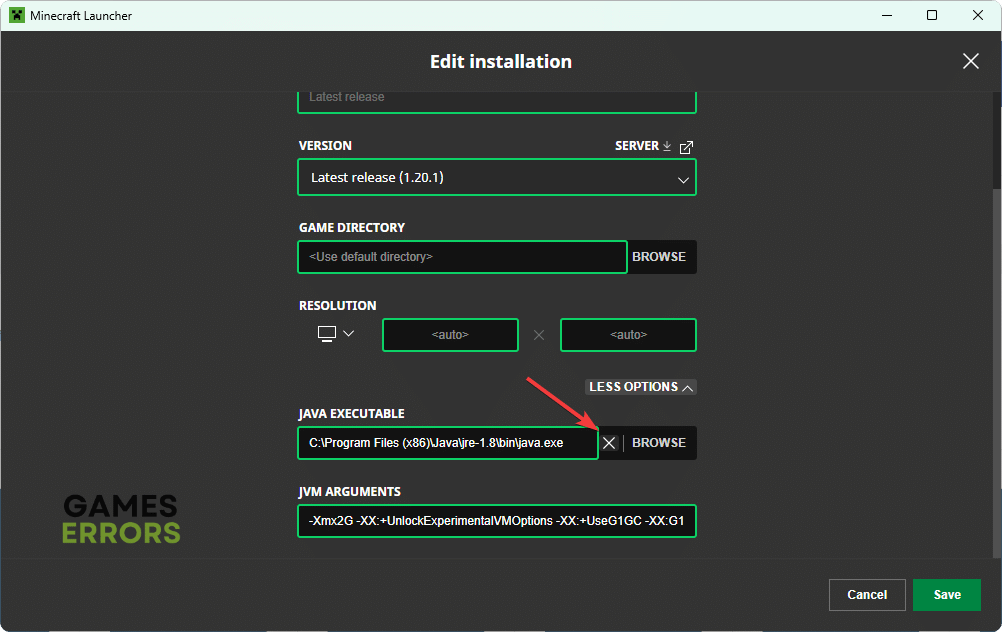Click the external link icon beside SERVER
This screenshot has width=1002, height=632.
(686, 147)
